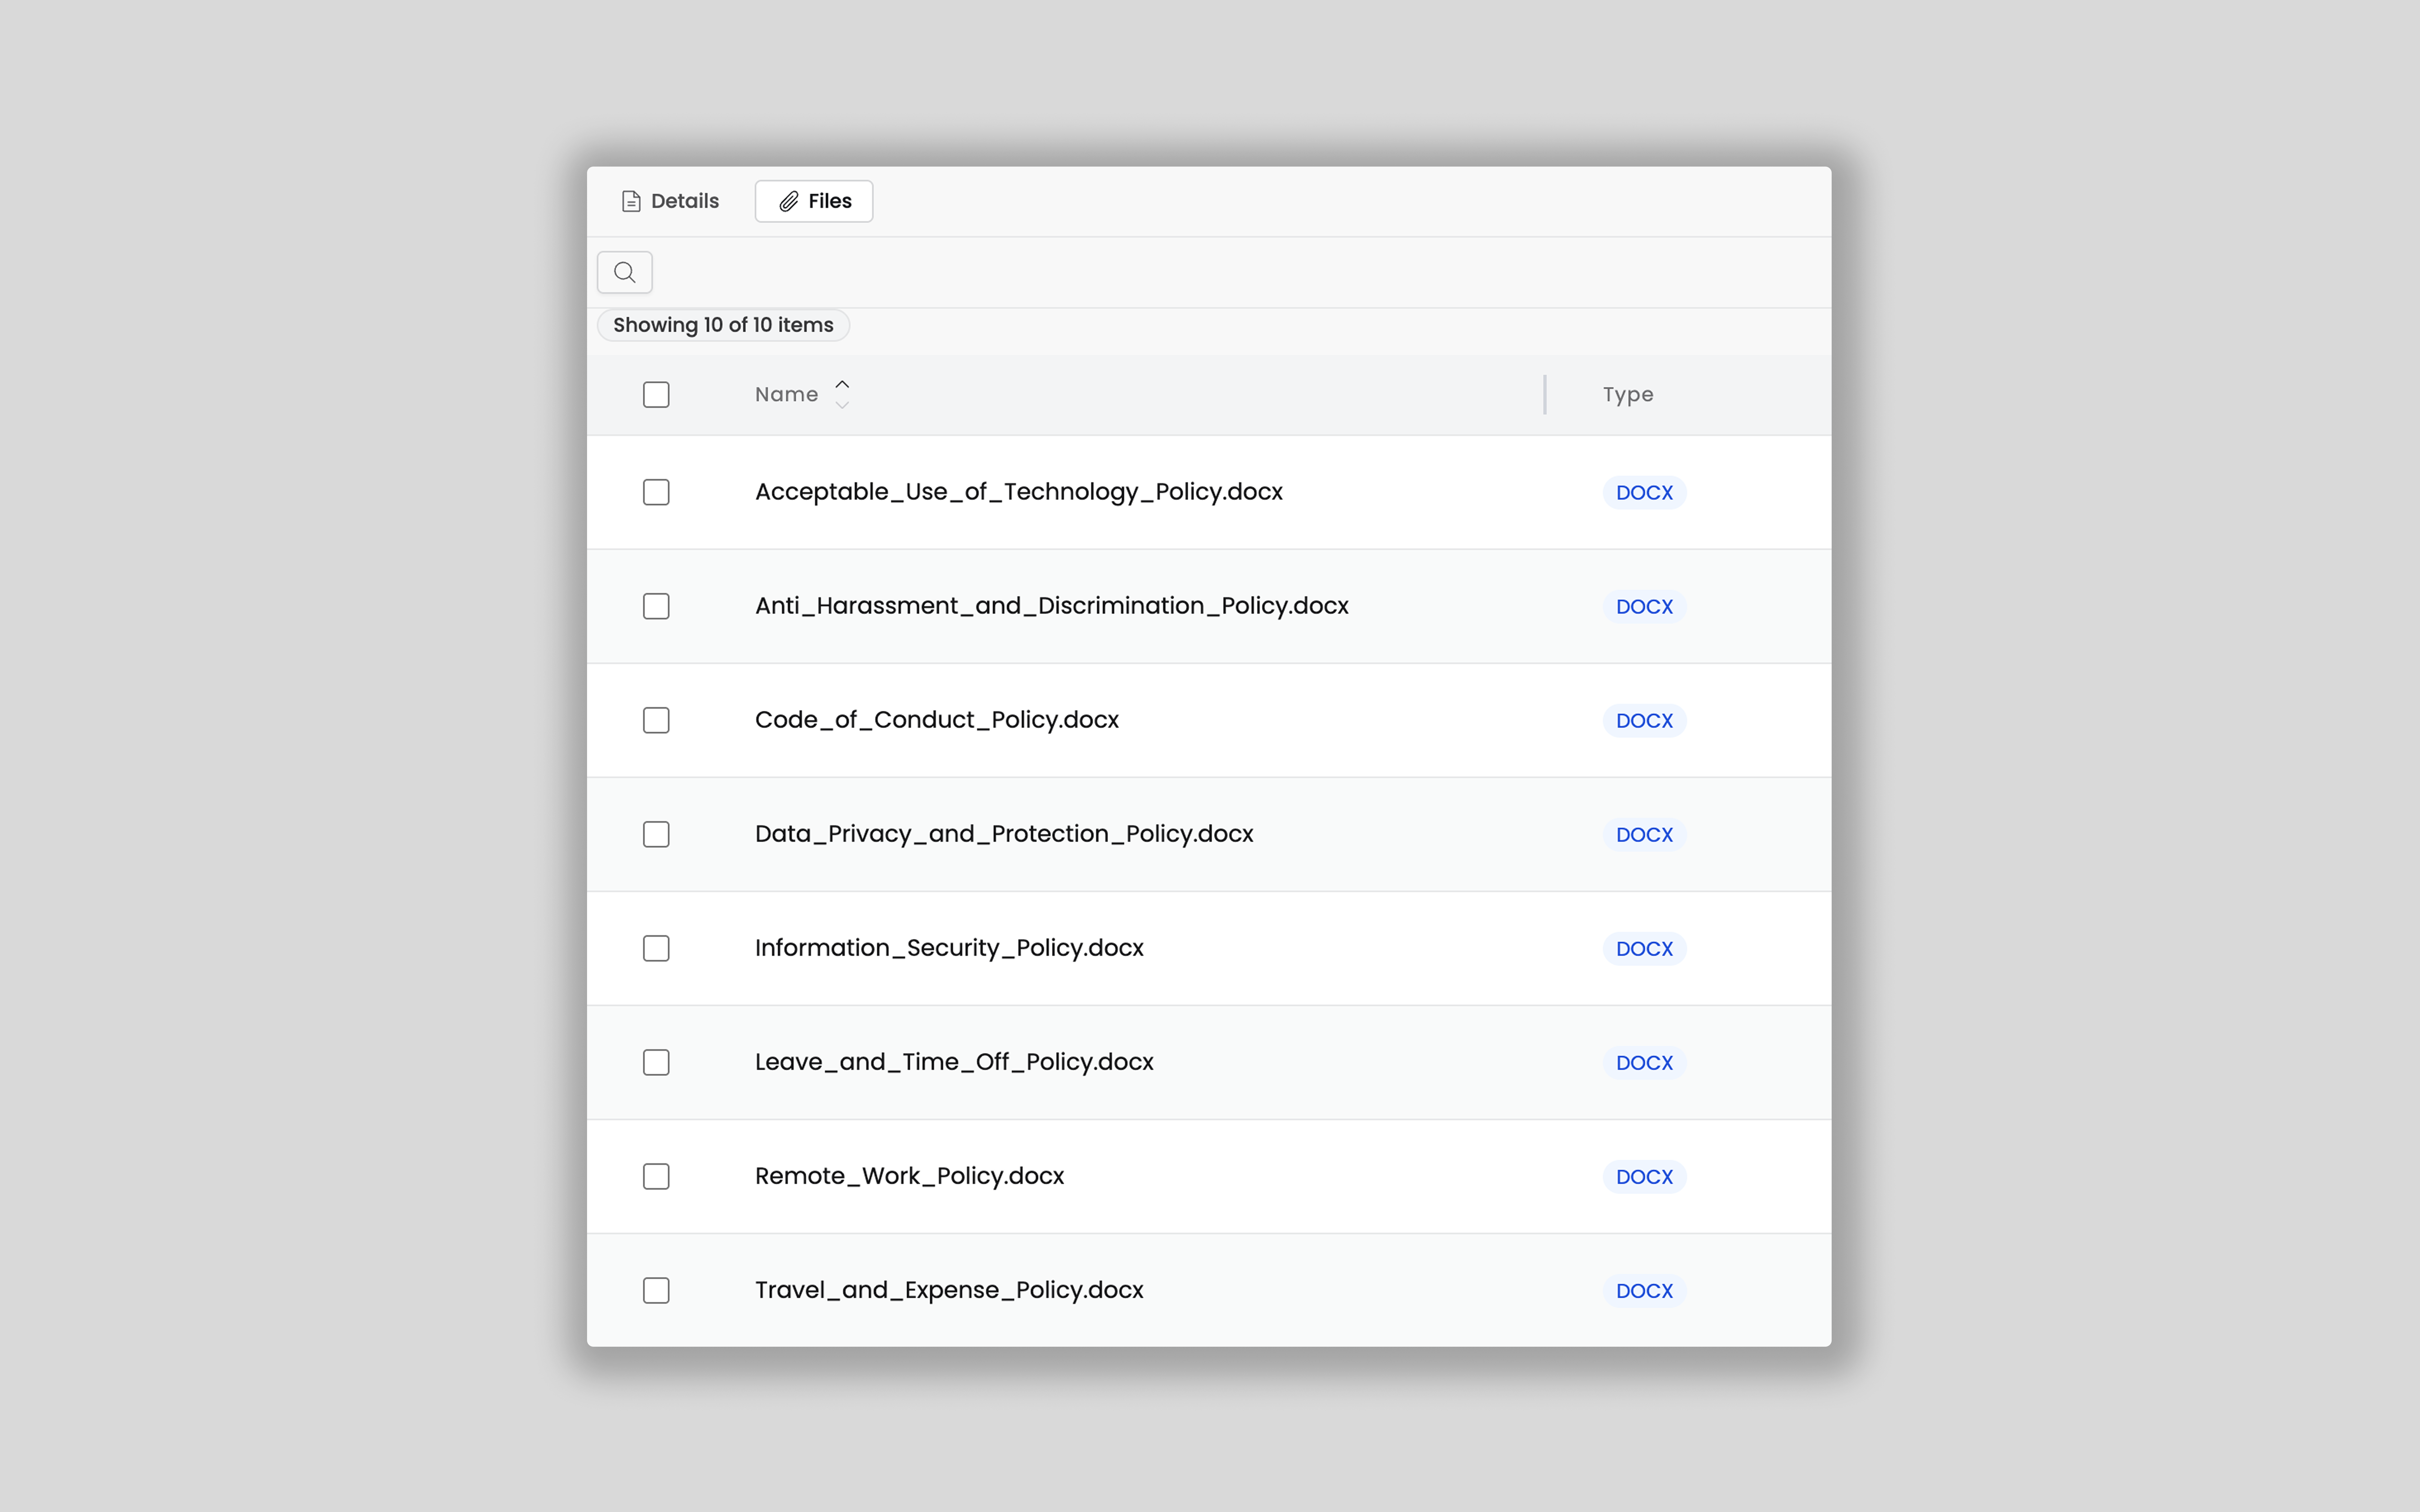Click the search magnifier icon
Screen dimensions: 2420x1512
tap(624, 272)
